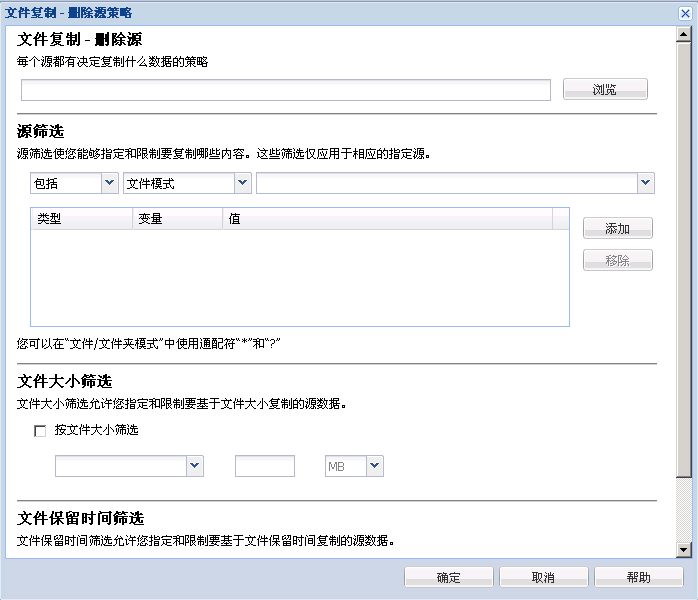Click the scrollbar down arrow
This screenshot has width=698, height=600.
tap(683, 550)
